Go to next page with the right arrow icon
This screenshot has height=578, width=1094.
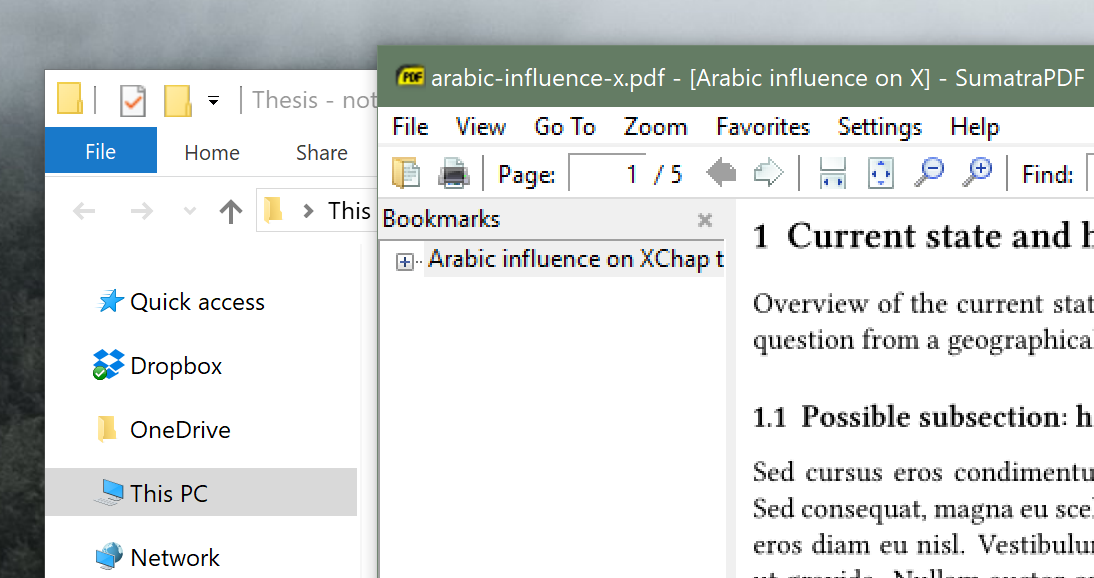click(x=767, y=172)
